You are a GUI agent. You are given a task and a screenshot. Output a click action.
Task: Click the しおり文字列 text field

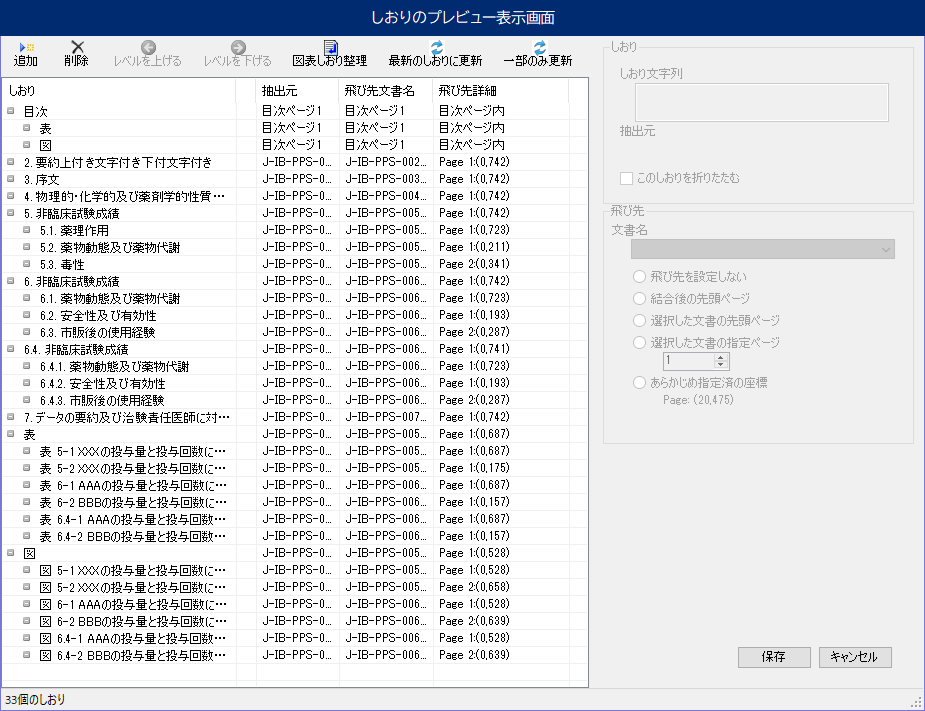(762, 103)
